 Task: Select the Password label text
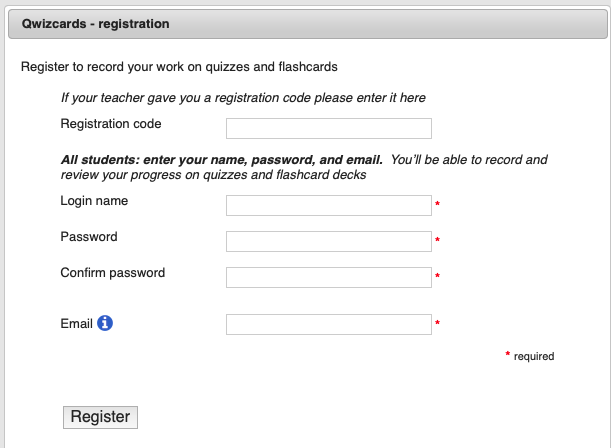[89, 237]
